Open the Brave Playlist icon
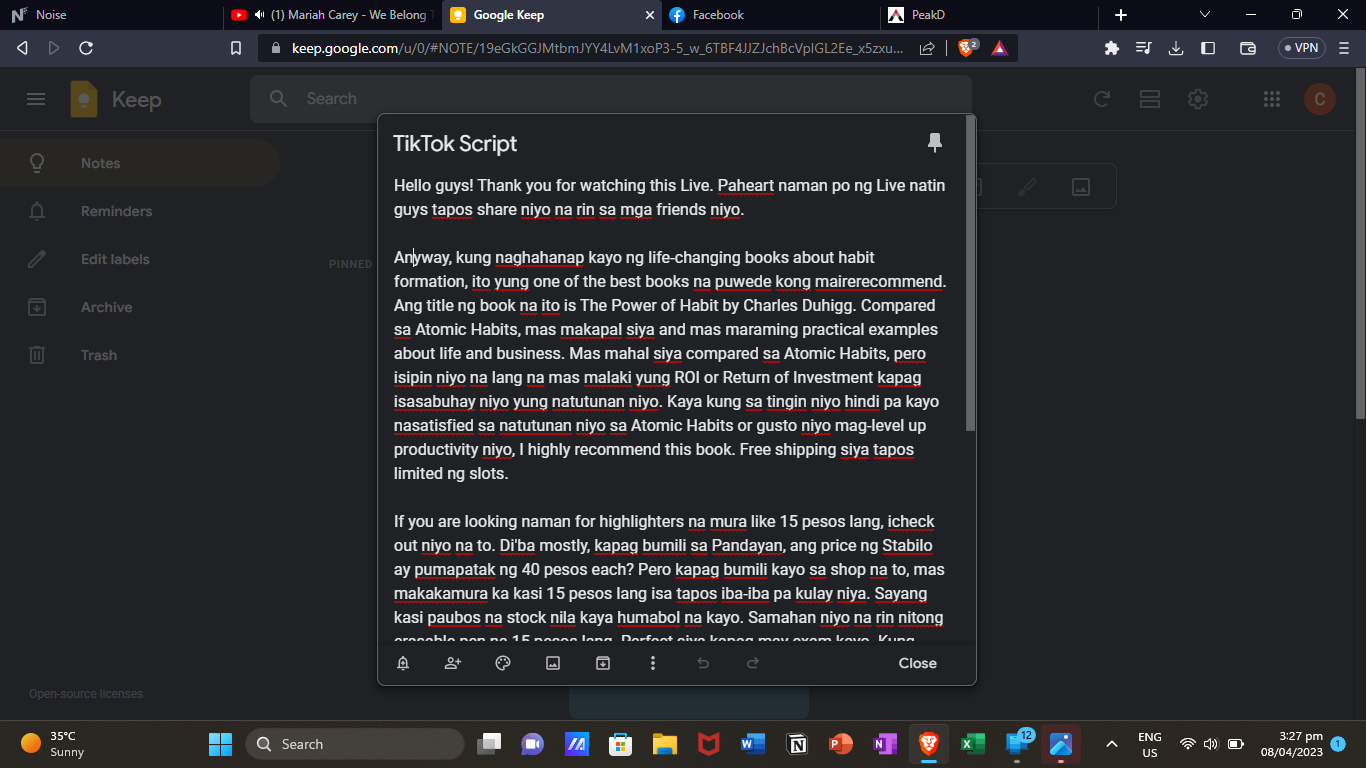 [1144, 48]
